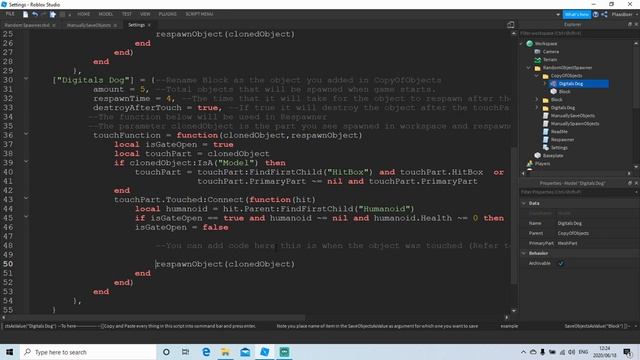The height and width of the screenshot is (360, 640).
Task: Select the Players service in the Explorer
Action: (542, 164)
